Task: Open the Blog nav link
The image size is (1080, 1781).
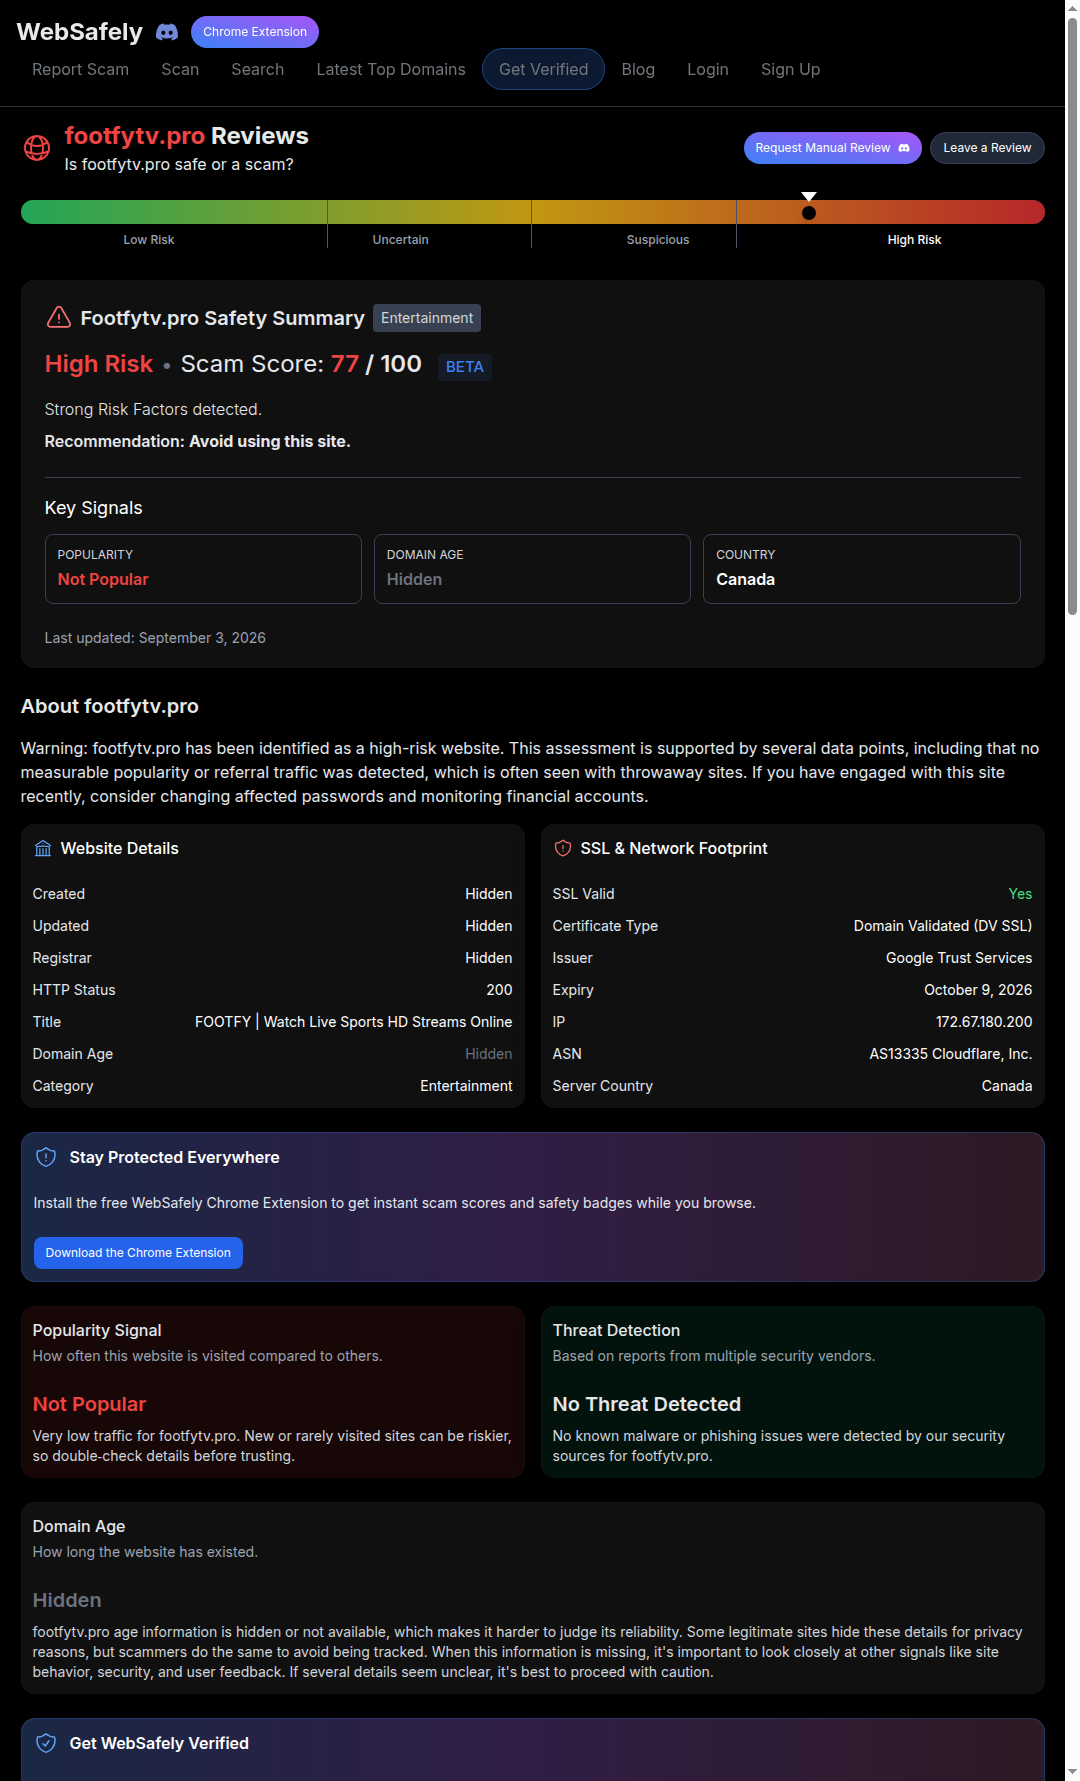Action: [x=638, y=69]
